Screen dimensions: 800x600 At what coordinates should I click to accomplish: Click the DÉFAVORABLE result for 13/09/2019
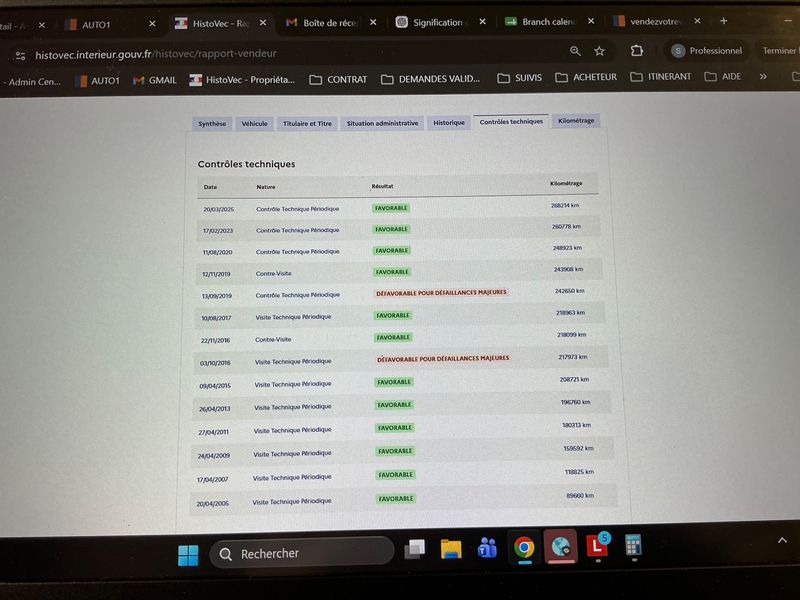coord(441,293)
